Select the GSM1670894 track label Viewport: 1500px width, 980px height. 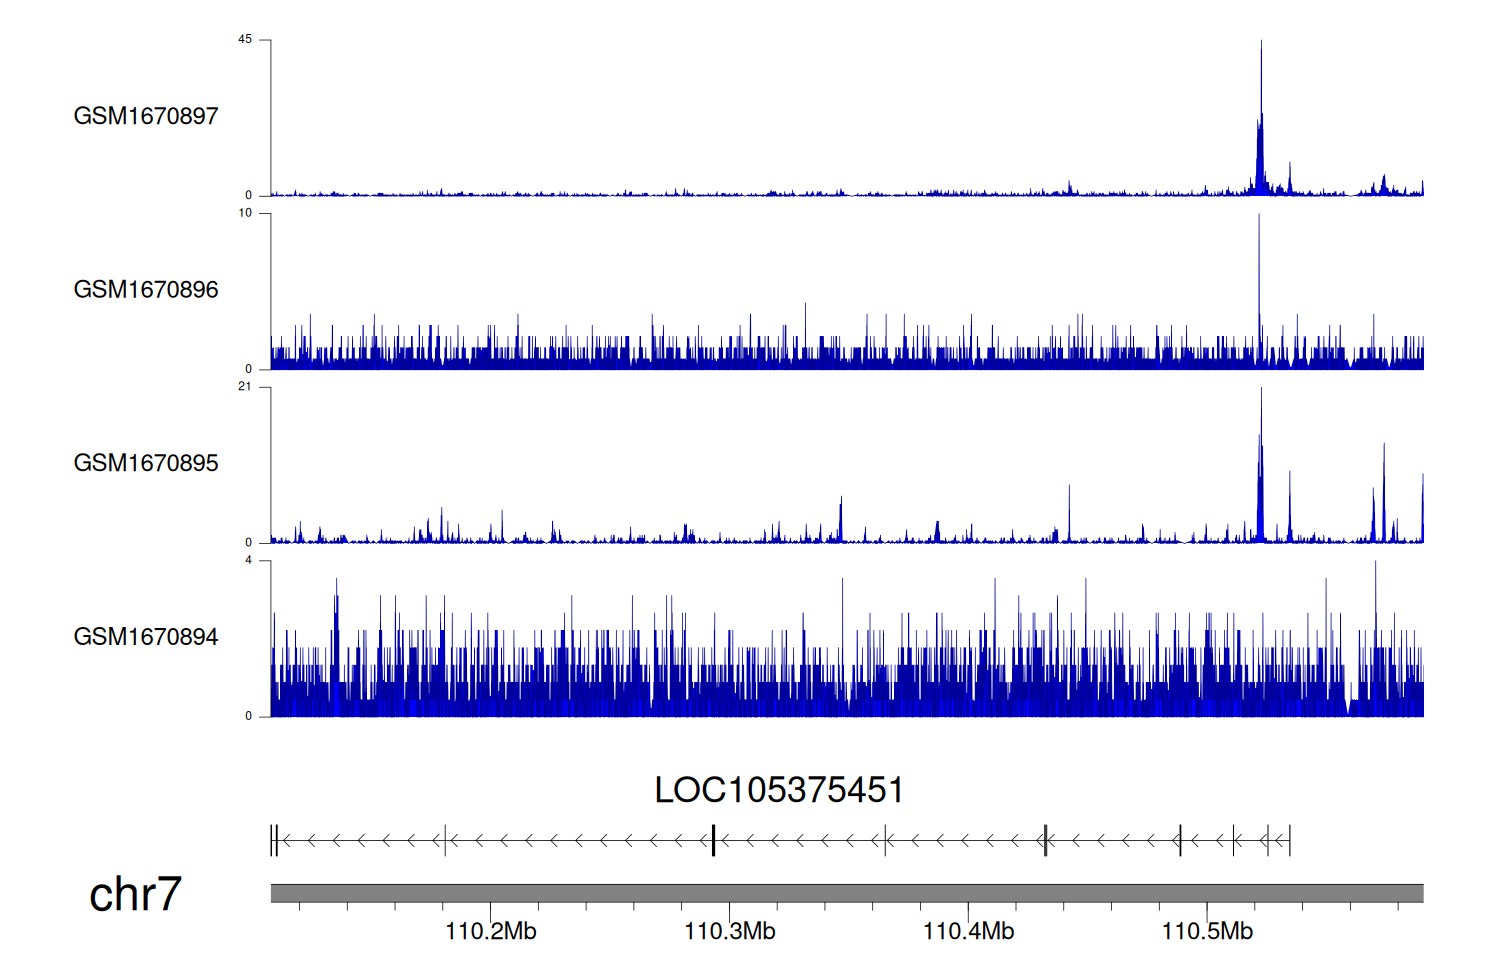click(x=146, y=637)
